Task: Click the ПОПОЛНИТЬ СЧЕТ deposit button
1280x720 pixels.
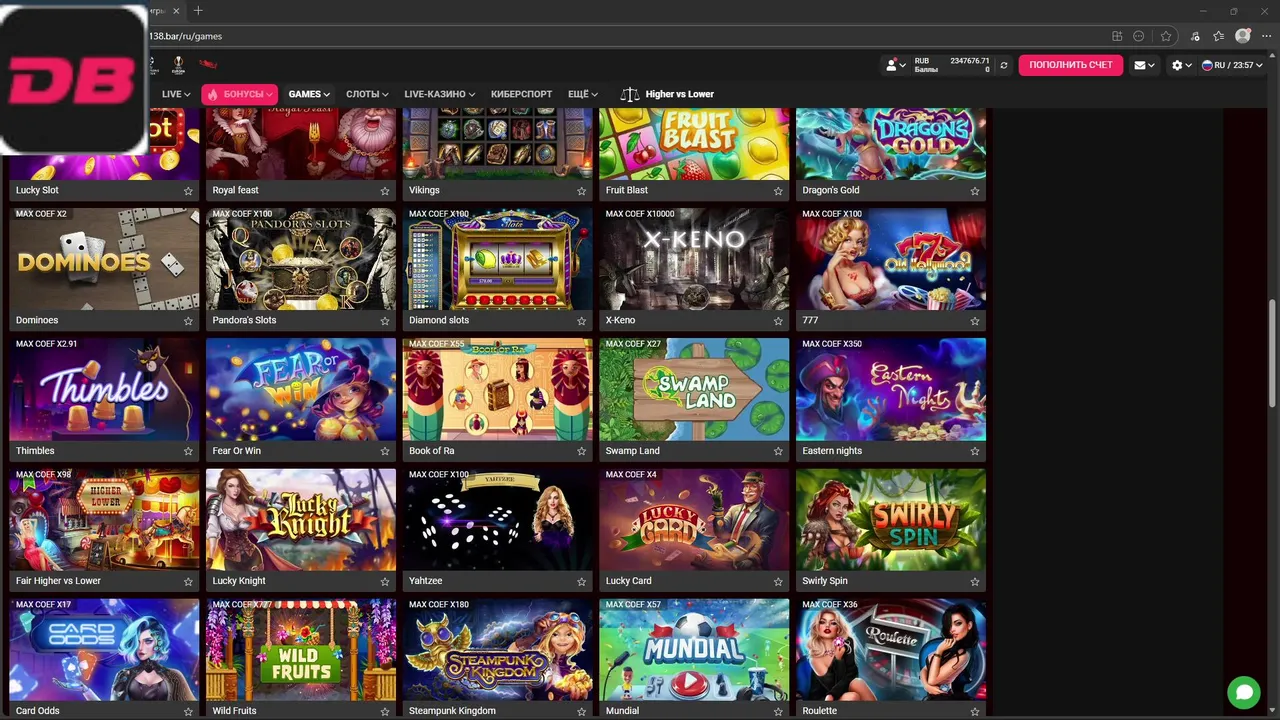Action: pyautogui.click(x=1071, y=65)
